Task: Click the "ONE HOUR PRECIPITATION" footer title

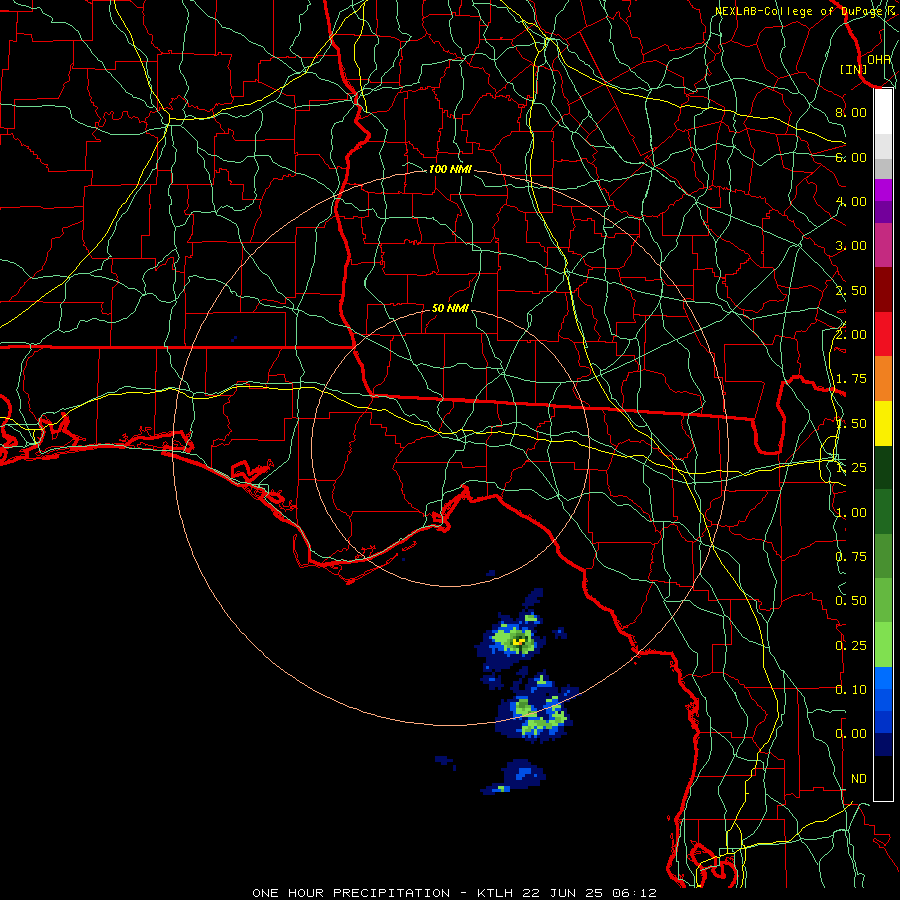Action: (351, 893)
